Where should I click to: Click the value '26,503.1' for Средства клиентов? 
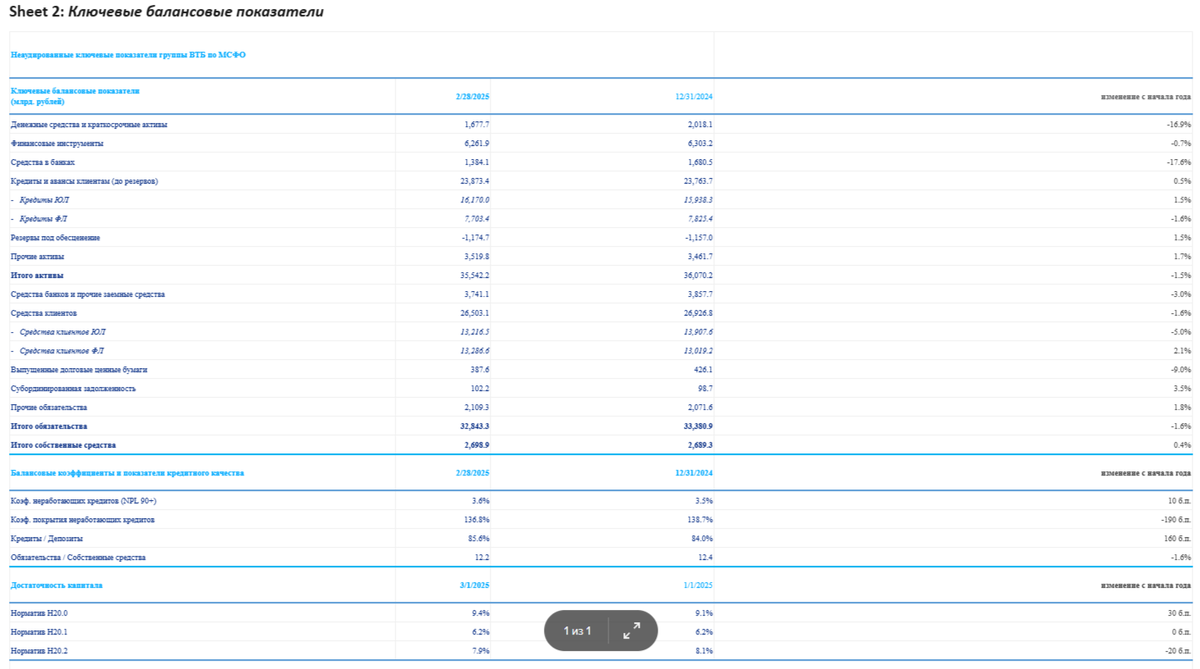click(475, 313)
